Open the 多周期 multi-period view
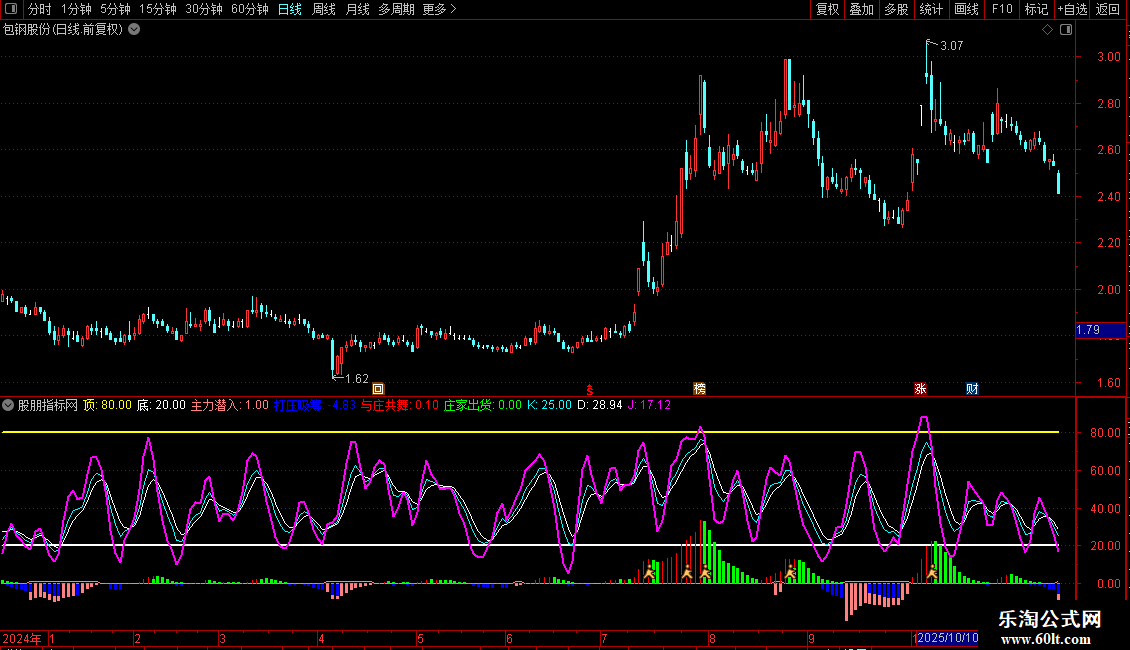The image size is (1130, 650). [396, 9]
